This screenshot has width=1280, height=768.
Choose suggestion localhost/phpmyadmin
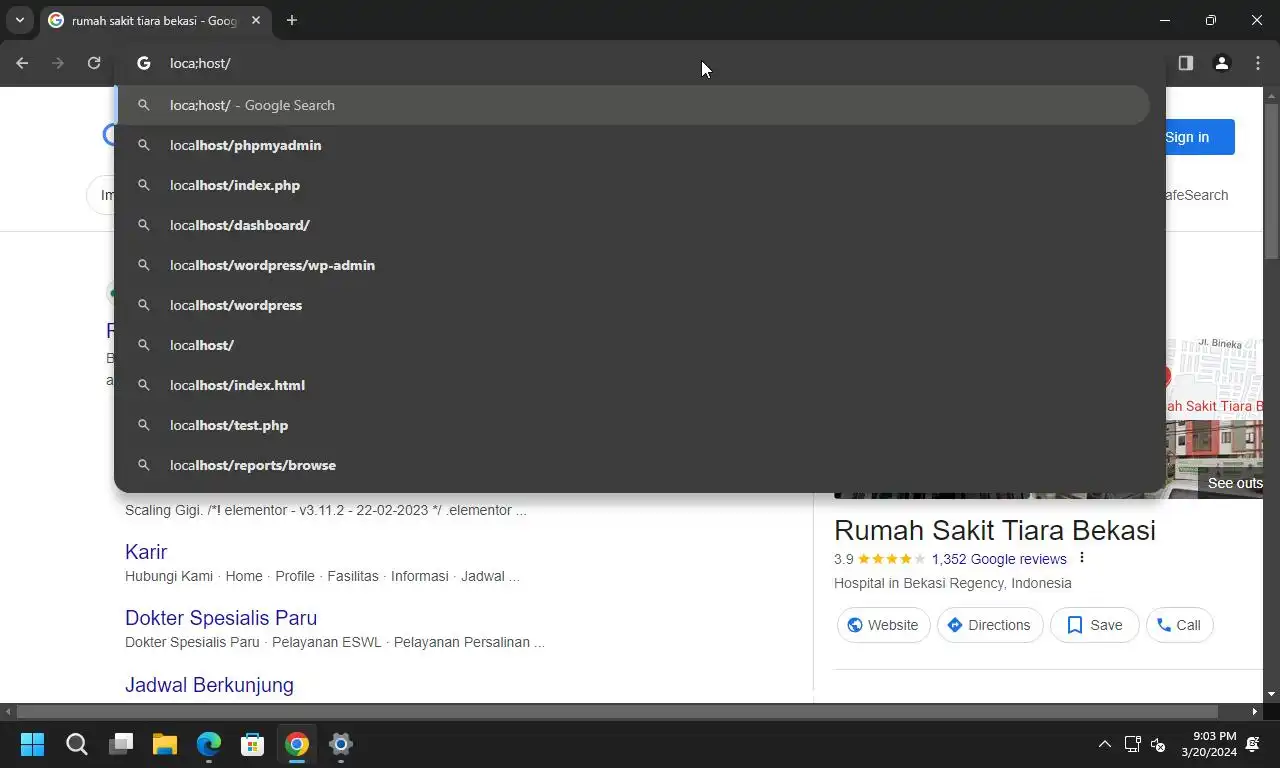point(632,145)
